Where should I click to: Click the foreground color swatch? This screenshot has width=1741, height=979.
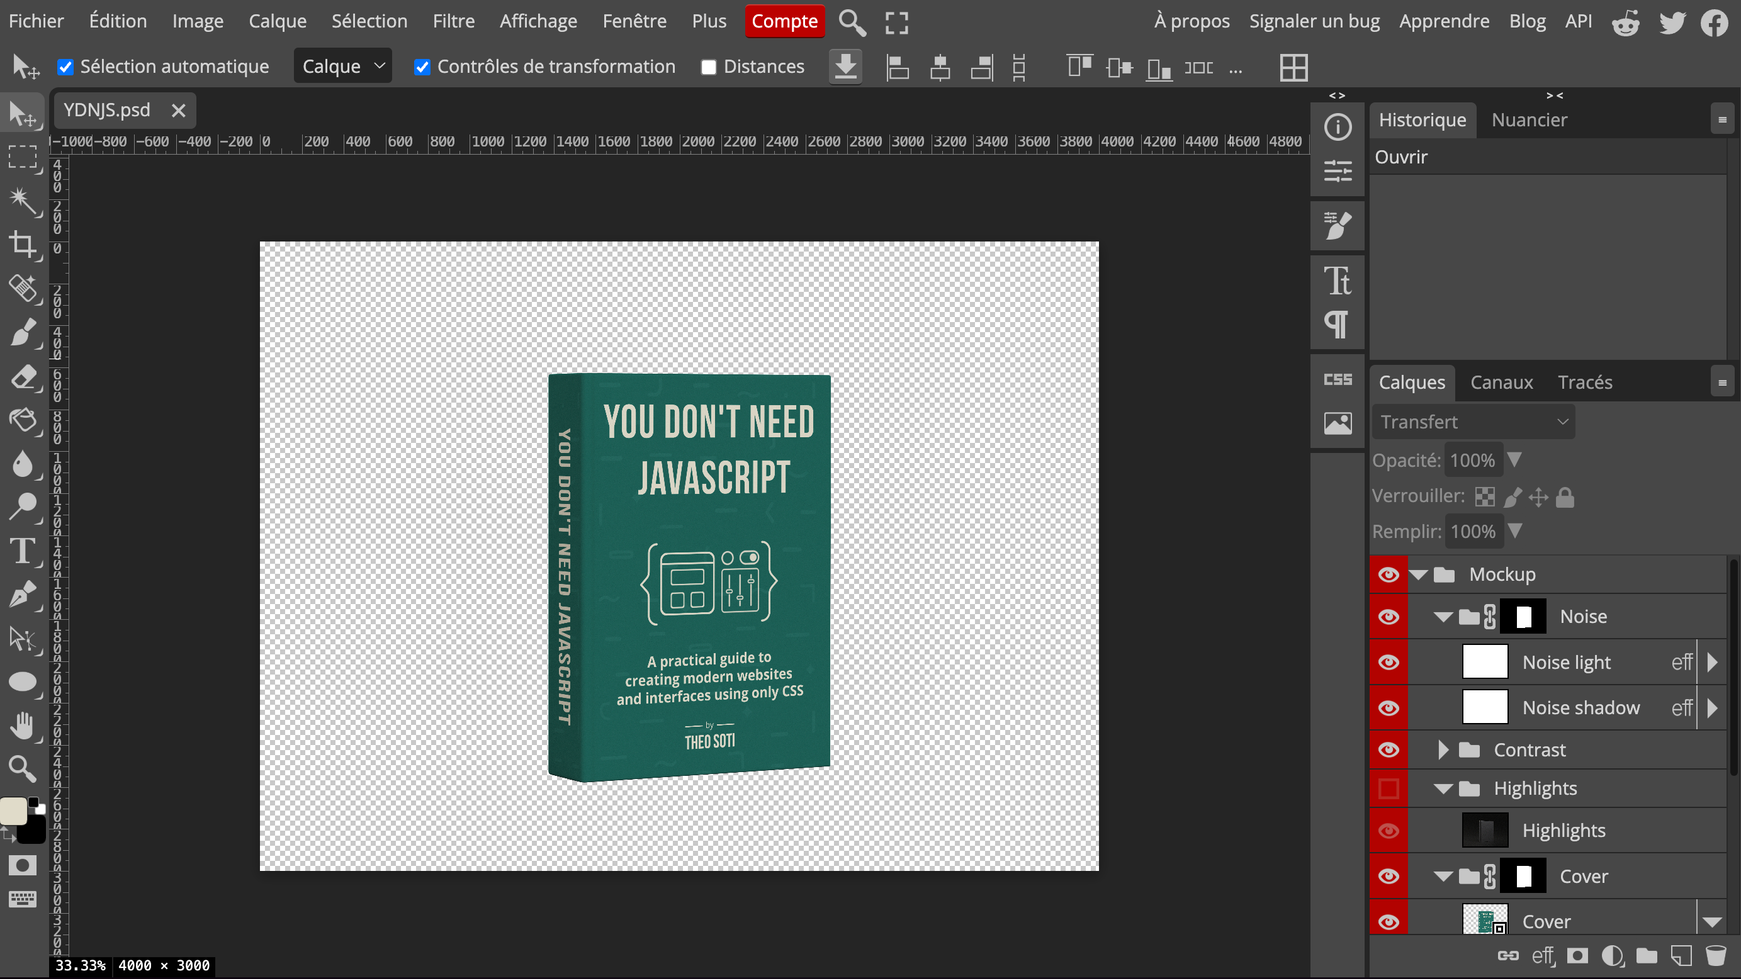[14, 811]
